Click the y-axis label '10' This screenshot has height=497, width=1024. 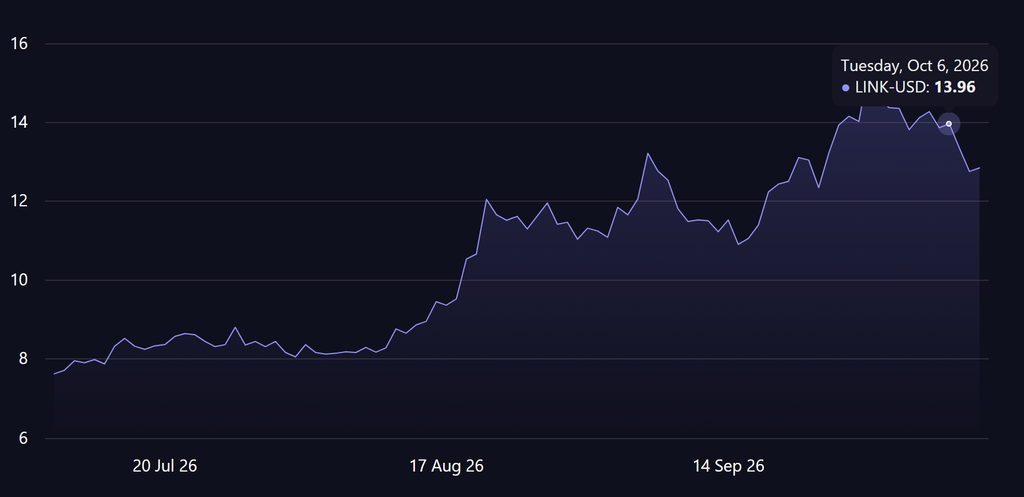point(19,281)
